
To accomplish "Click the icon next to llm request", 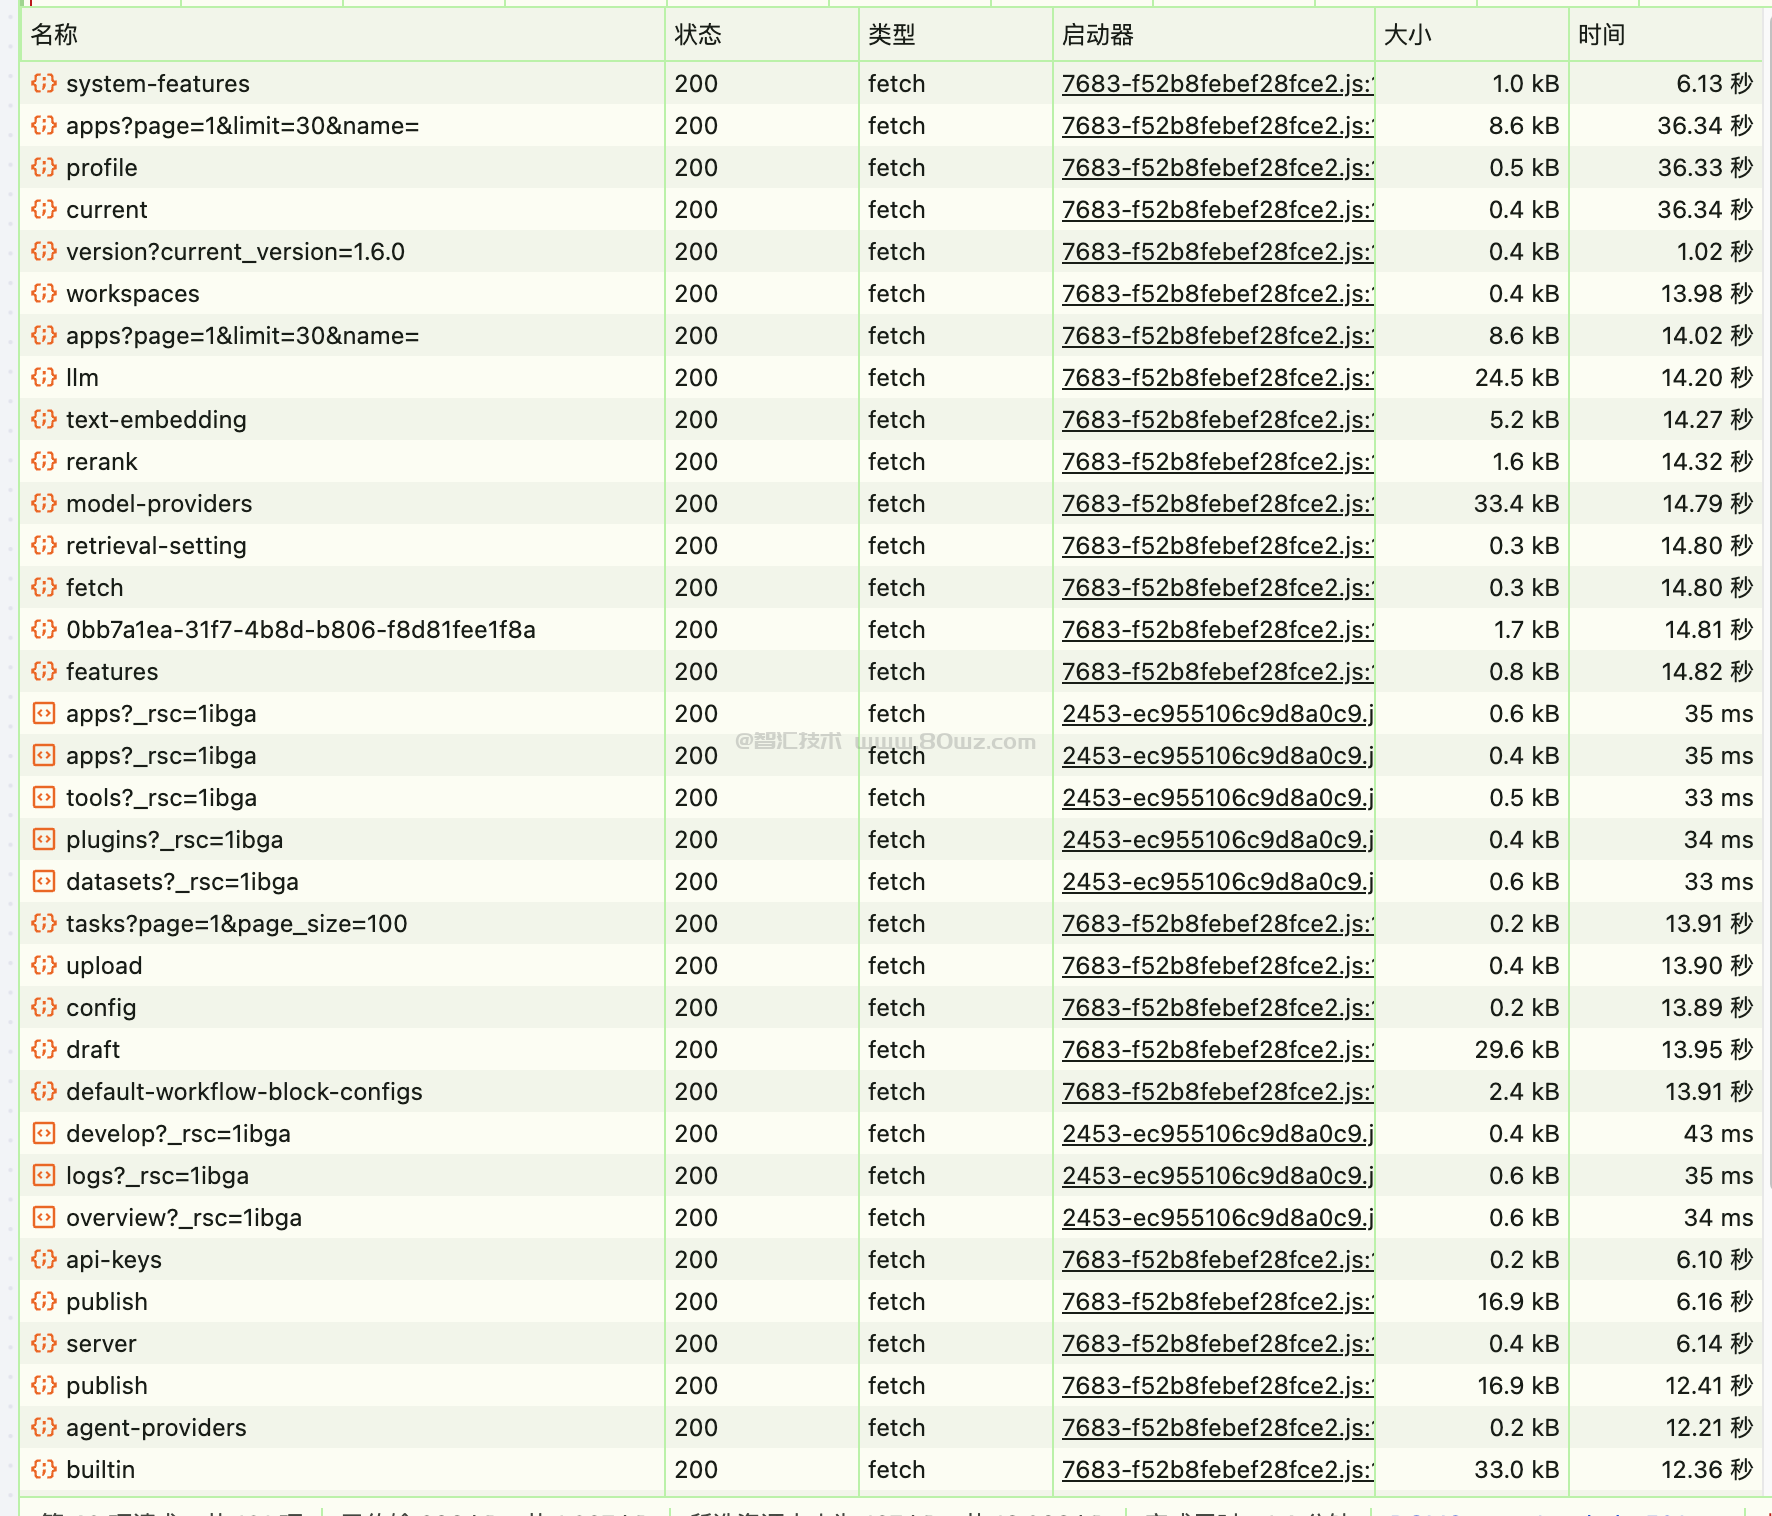I will [x=43, y=378].
